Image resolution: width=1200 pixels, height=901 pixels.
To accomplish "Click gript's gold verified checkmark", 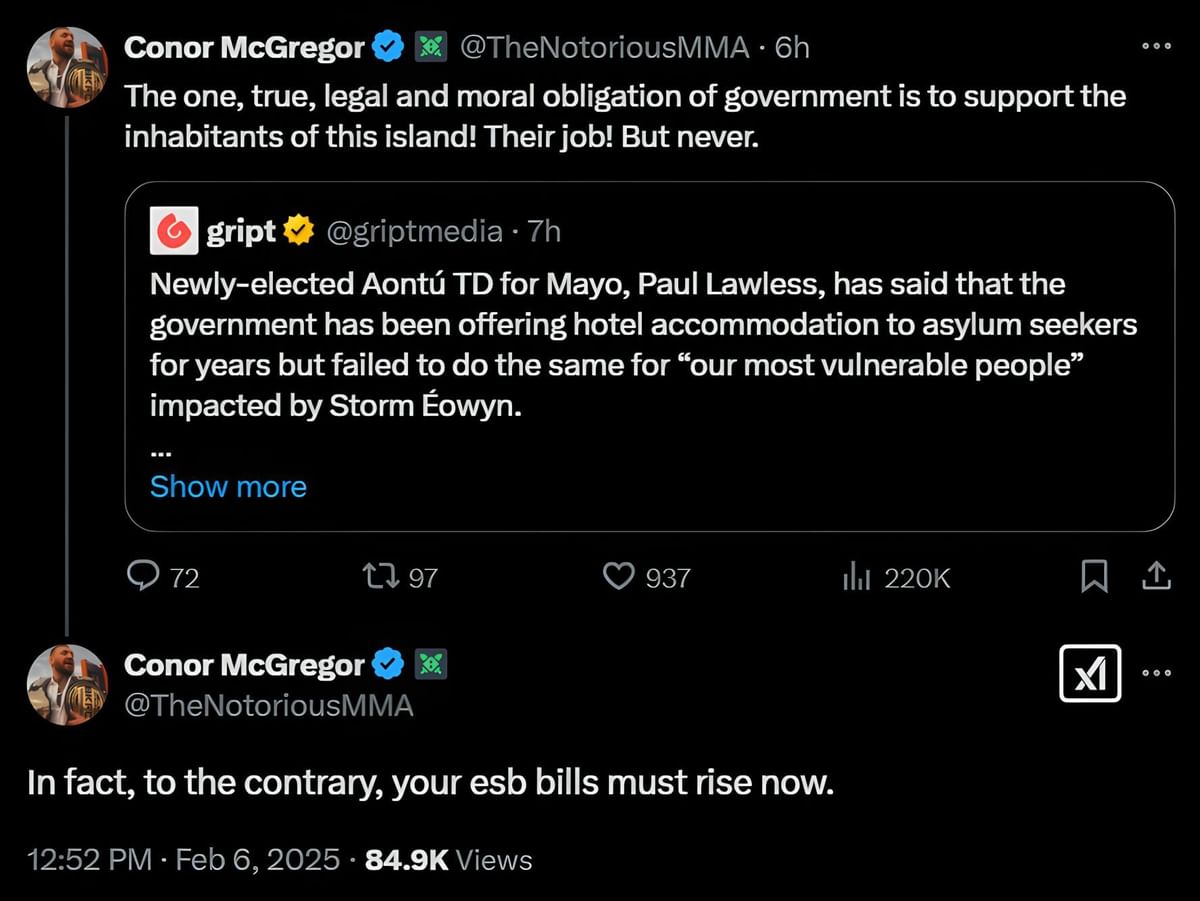I will [x=299, y=230].
